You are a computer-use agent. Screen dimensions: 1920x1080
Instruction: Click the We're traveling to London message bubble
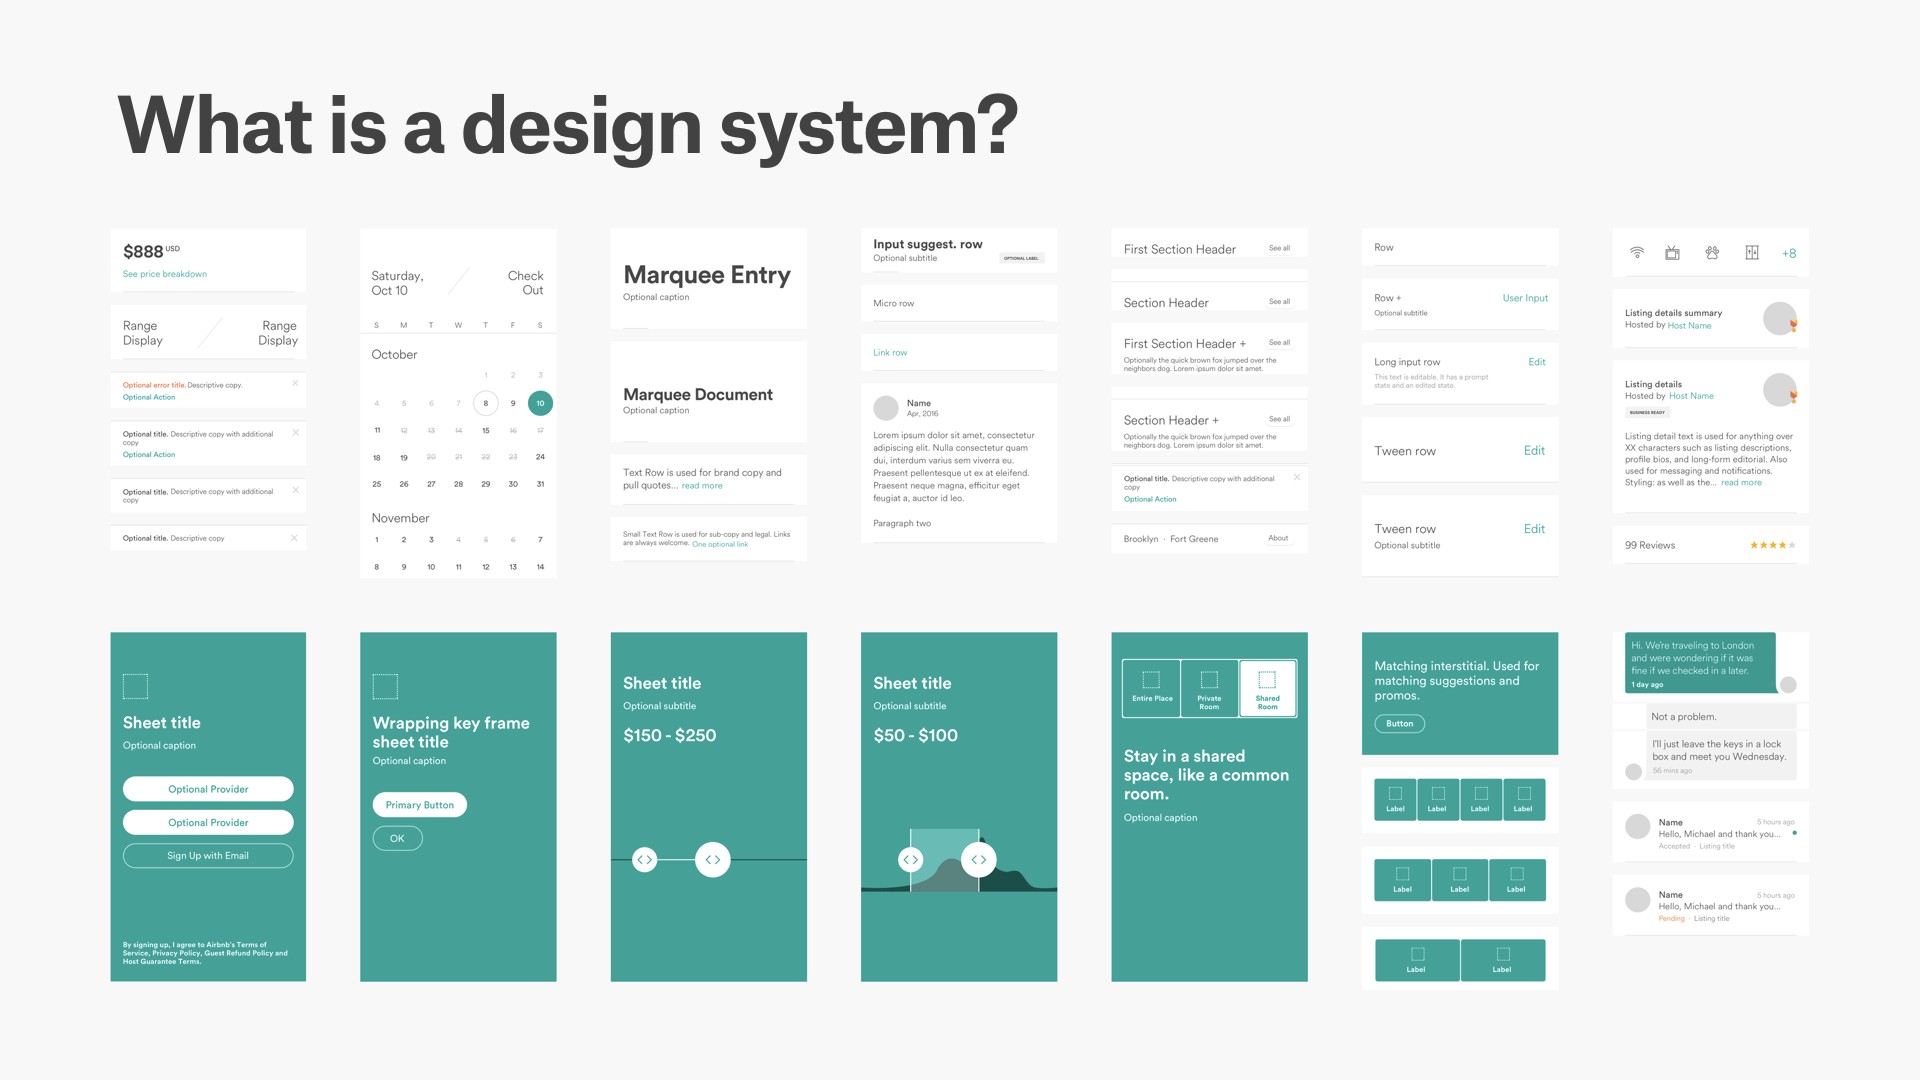1700,662
